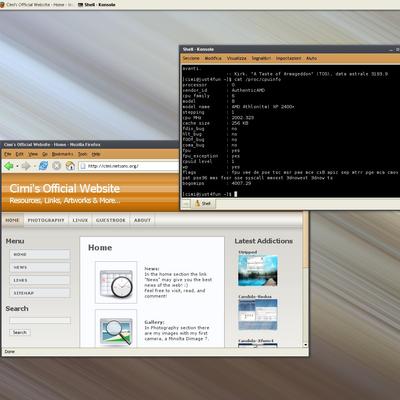Open the Firefox Bookmarks menu

click(x=62, y=154)
